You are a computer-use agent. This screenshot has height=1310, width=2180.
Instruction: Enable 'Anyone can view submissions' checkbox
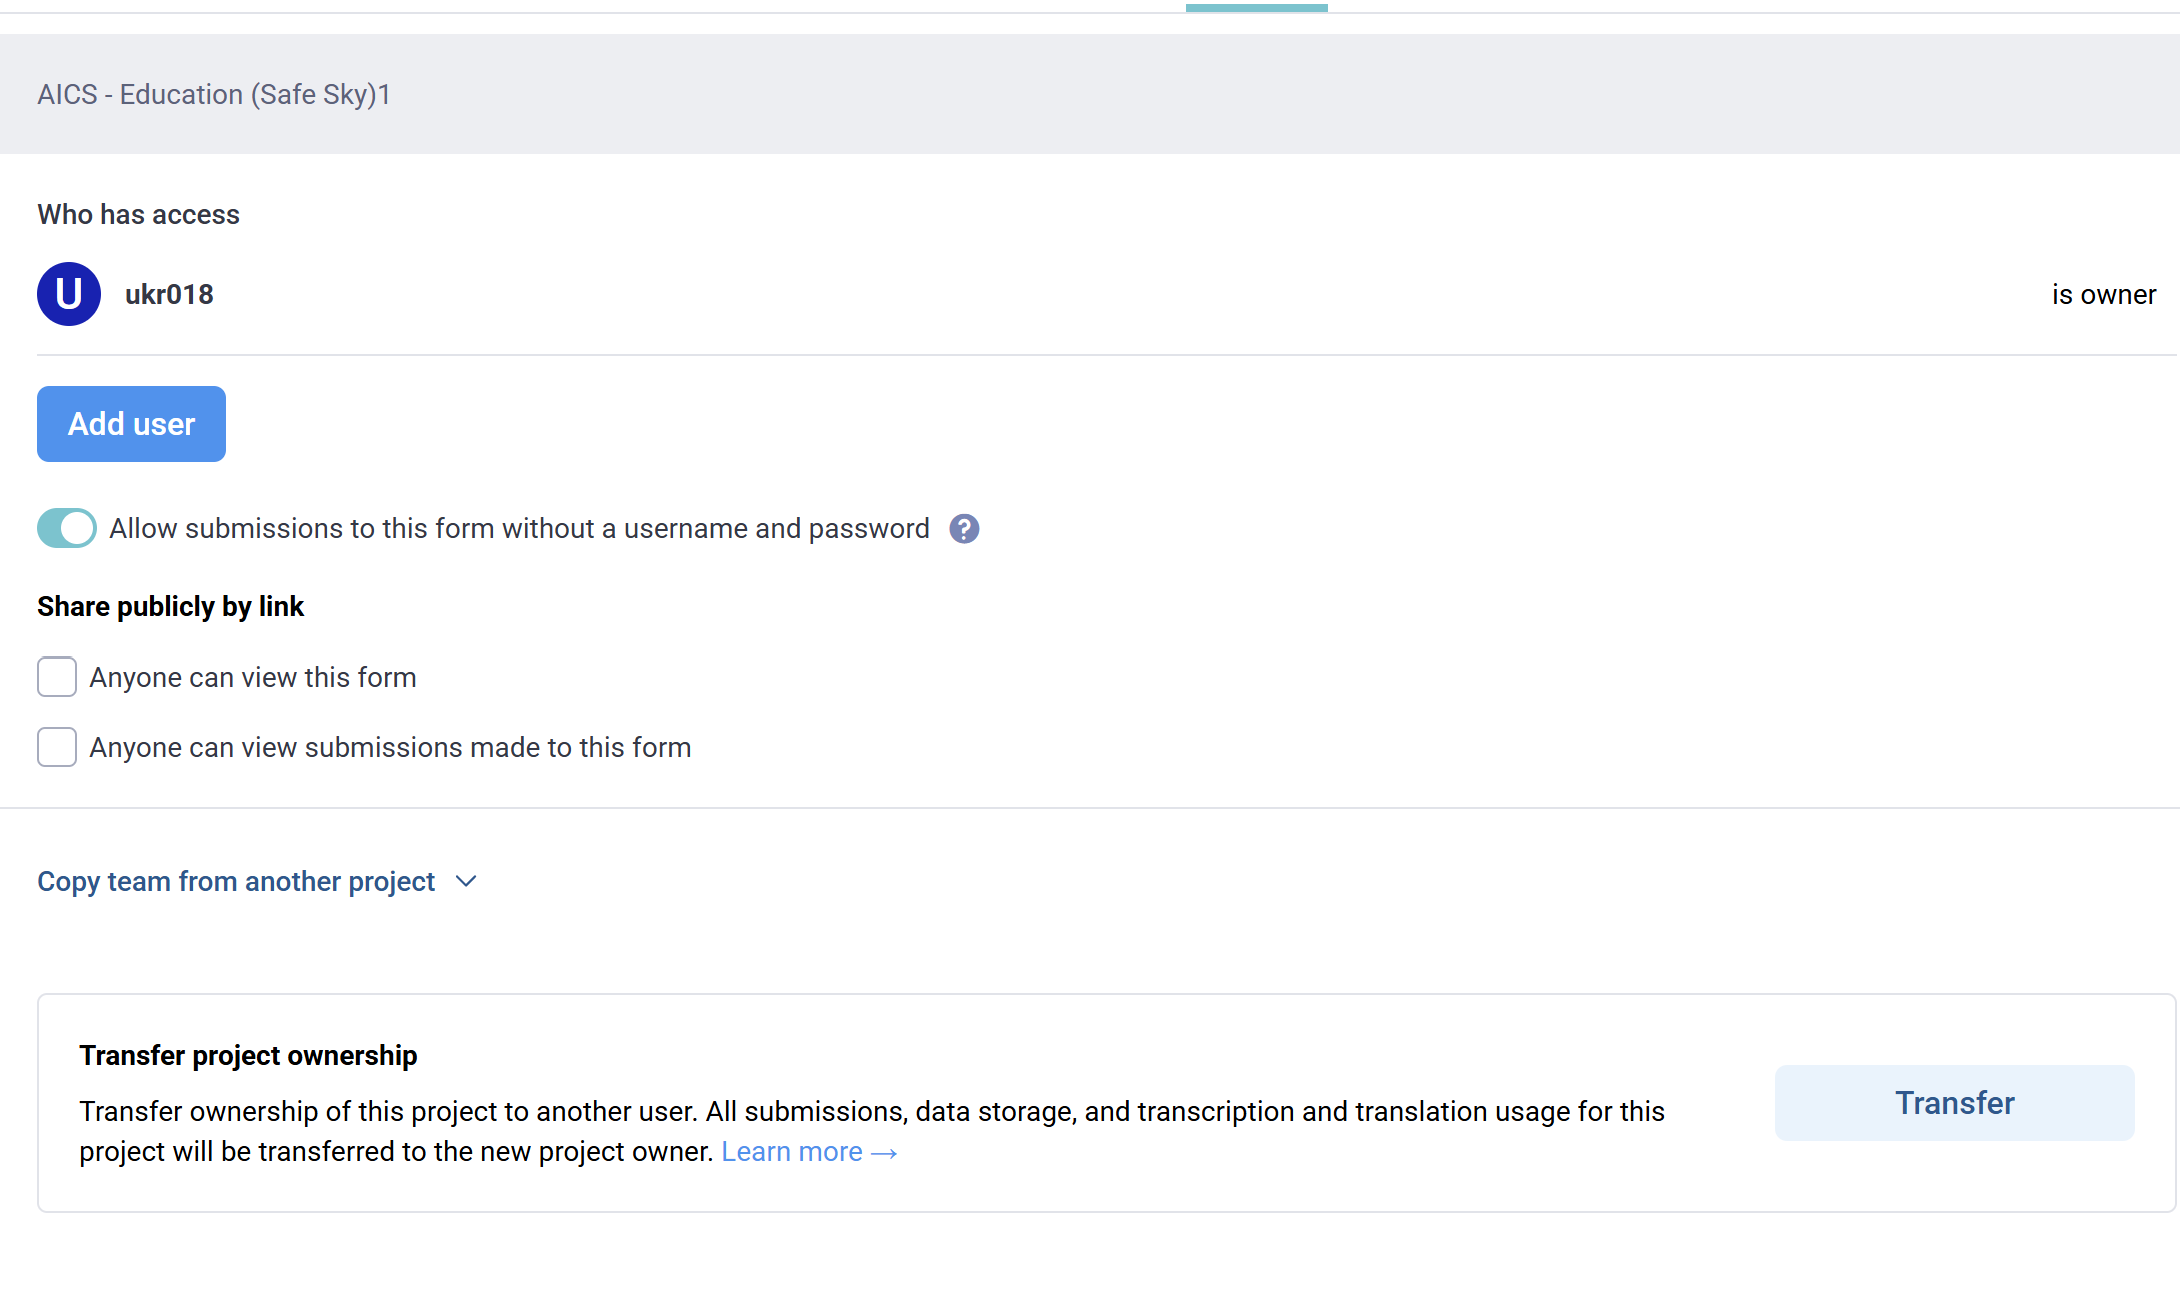click(x=57, y=747)
